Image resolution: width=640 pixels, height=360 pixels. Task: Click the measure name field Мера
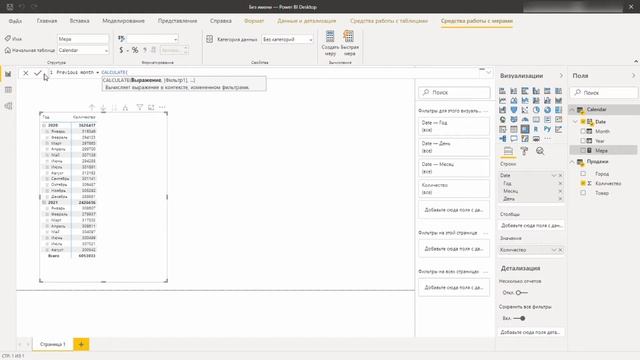pos(83,39)
